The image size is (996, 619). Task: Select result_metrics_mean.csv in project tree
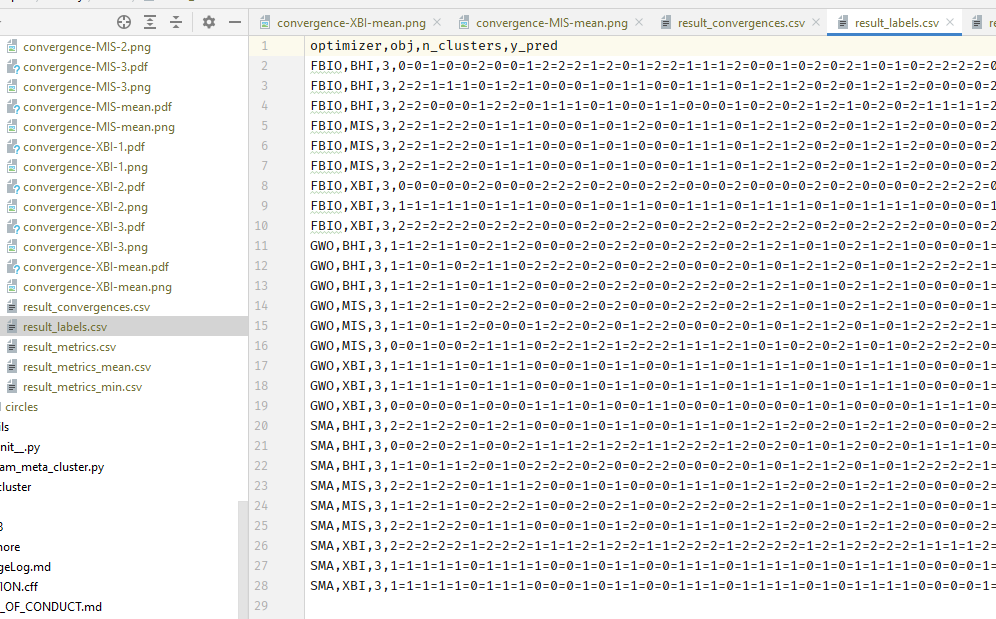click(x=87, y=367)
